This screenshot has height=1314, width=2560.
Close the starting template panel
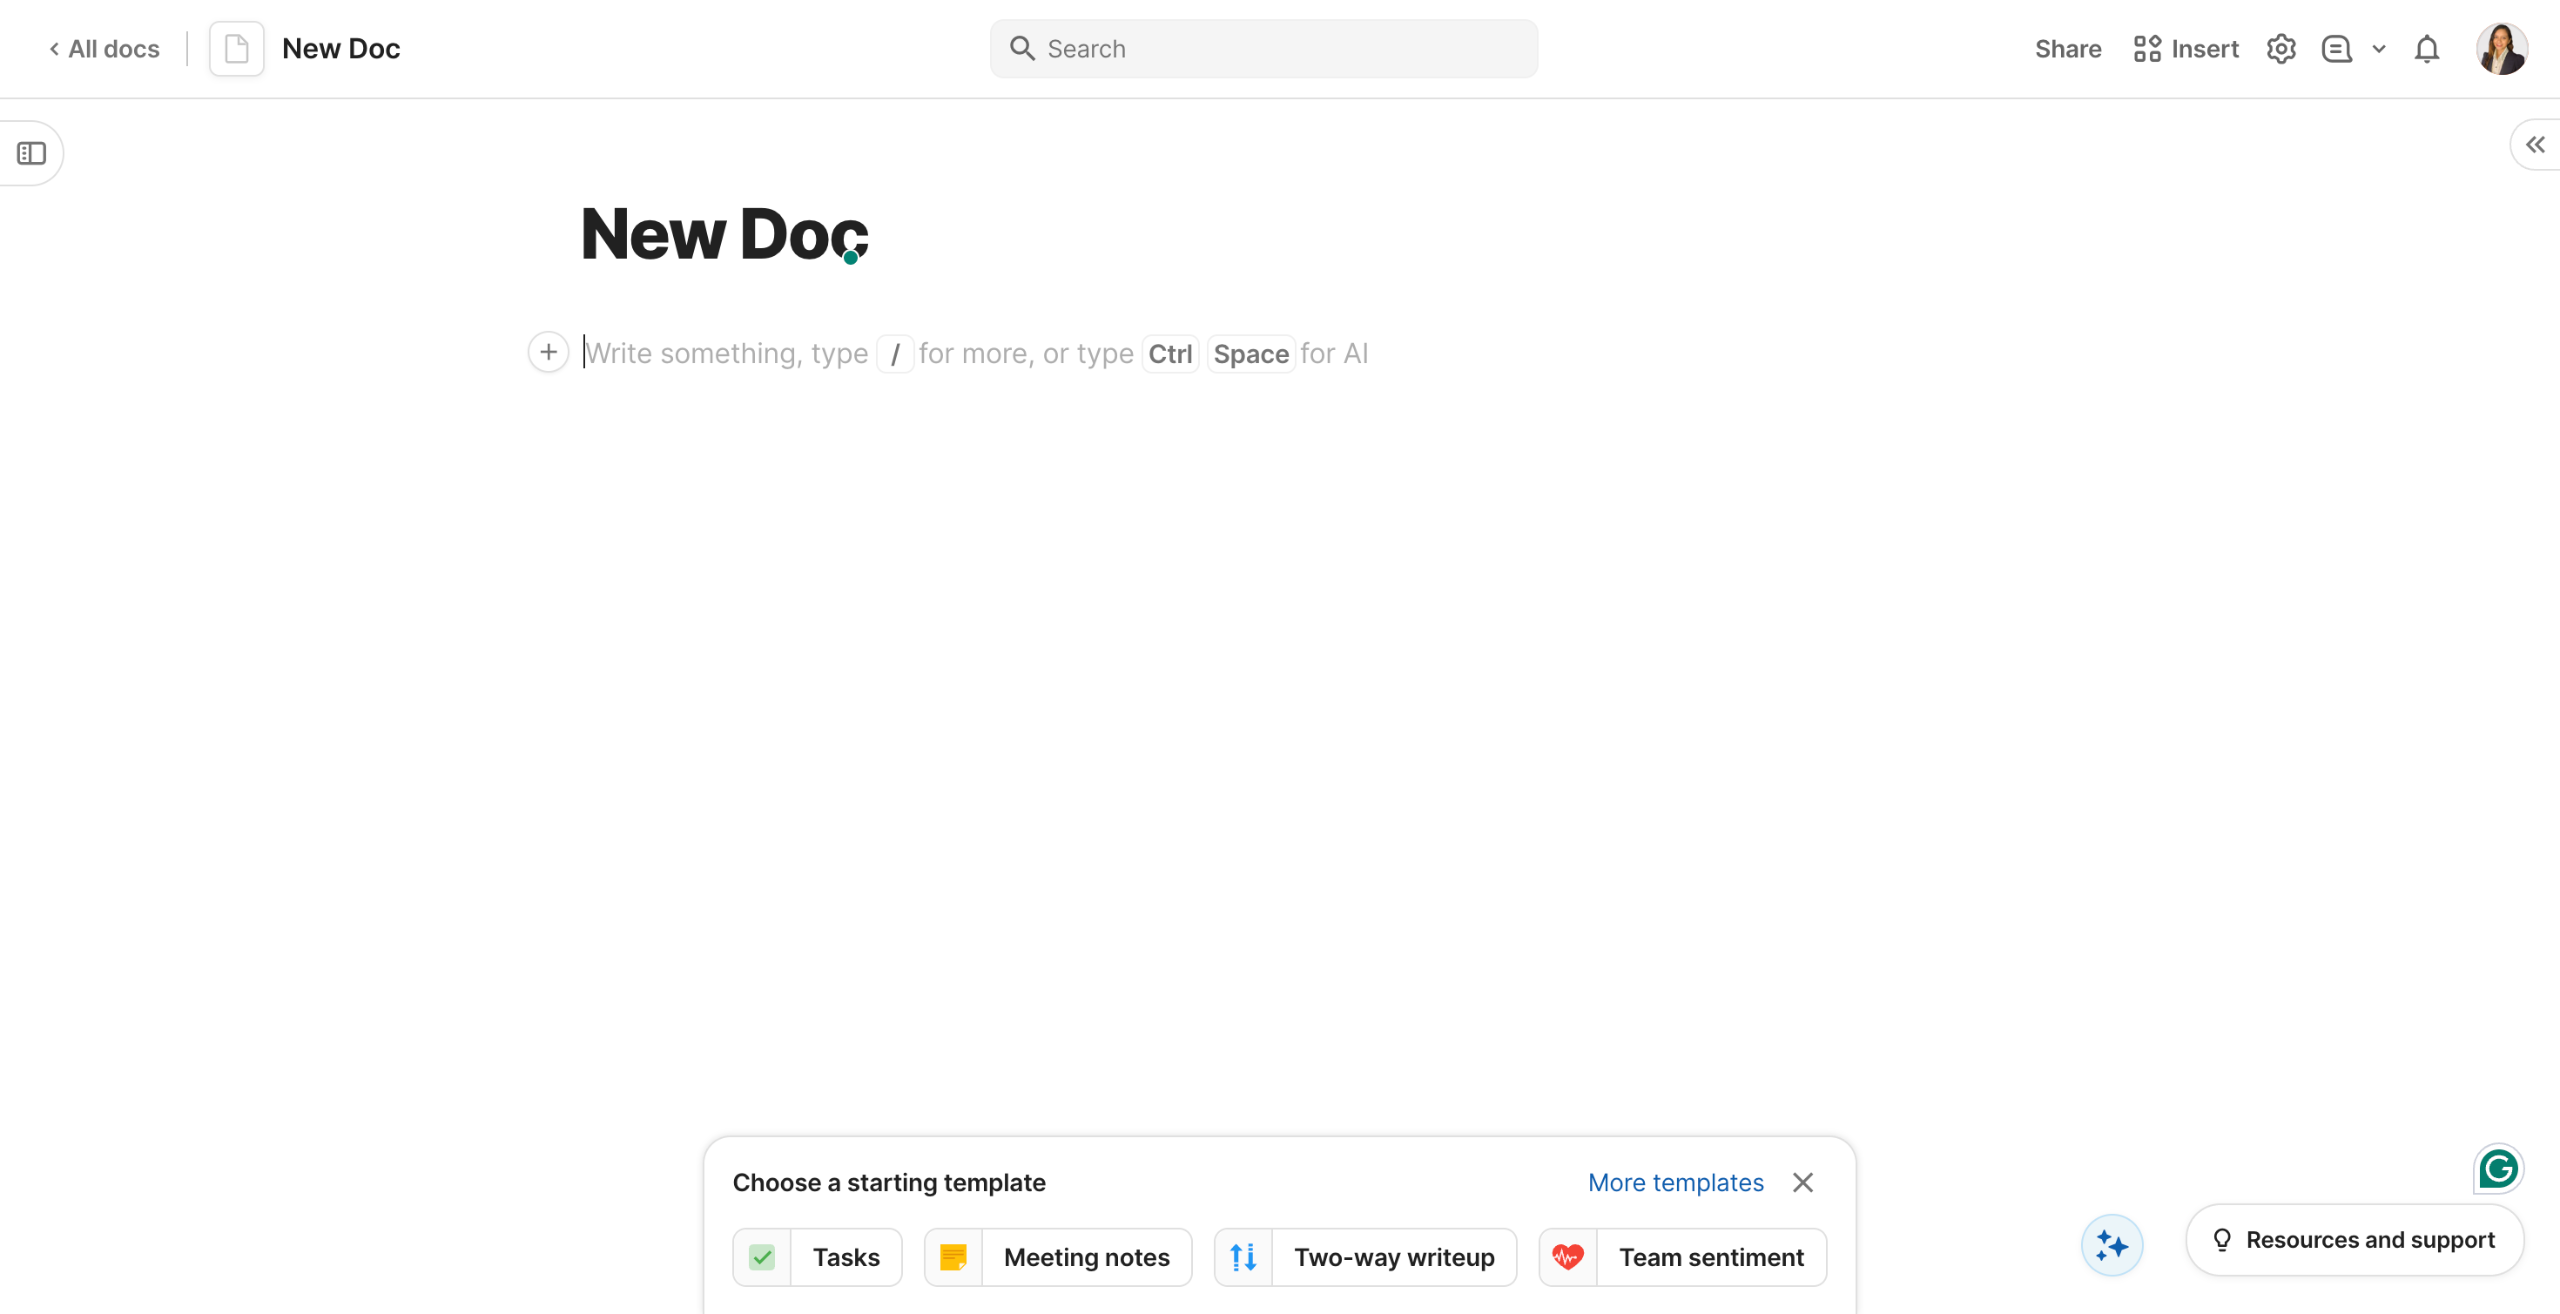point(1802,1182)
